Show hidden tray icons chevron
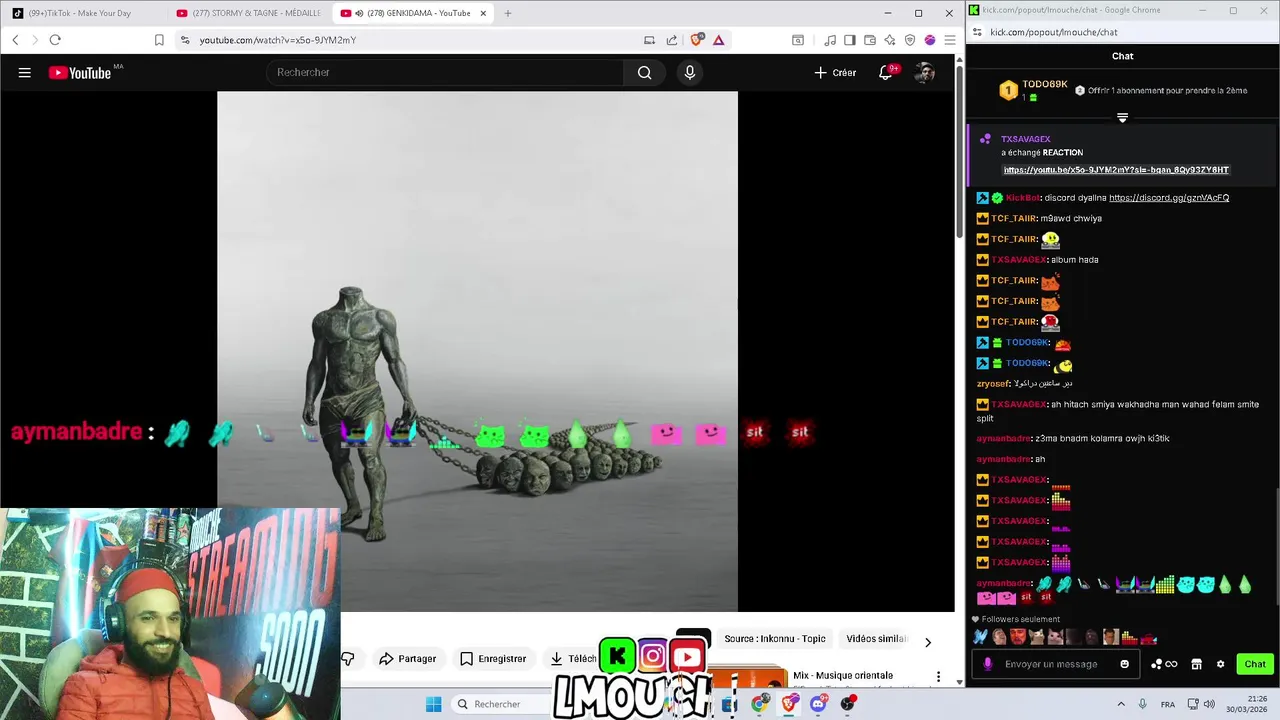The image size is (1280, 720). click(1121, 704)
